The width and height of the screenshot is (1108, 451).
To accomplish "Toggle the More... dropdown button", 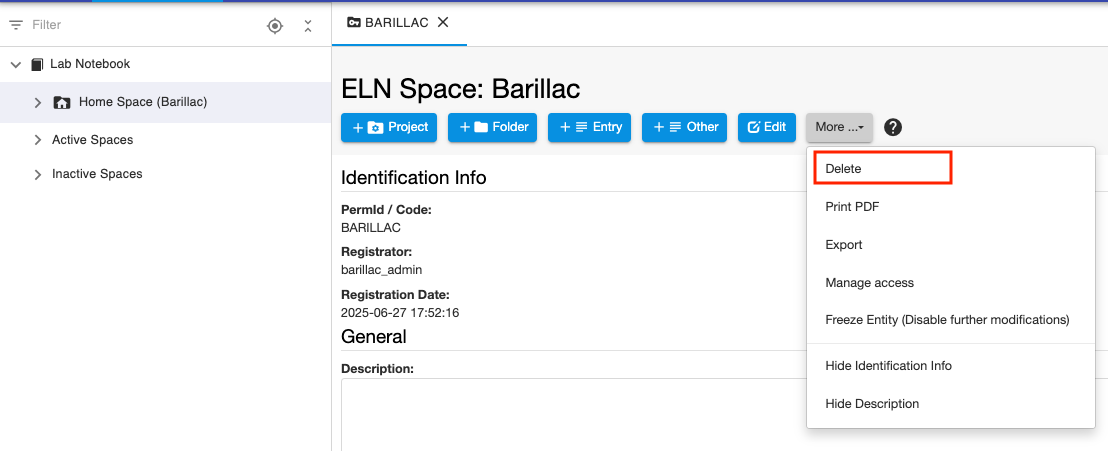I will pos(839,127).
